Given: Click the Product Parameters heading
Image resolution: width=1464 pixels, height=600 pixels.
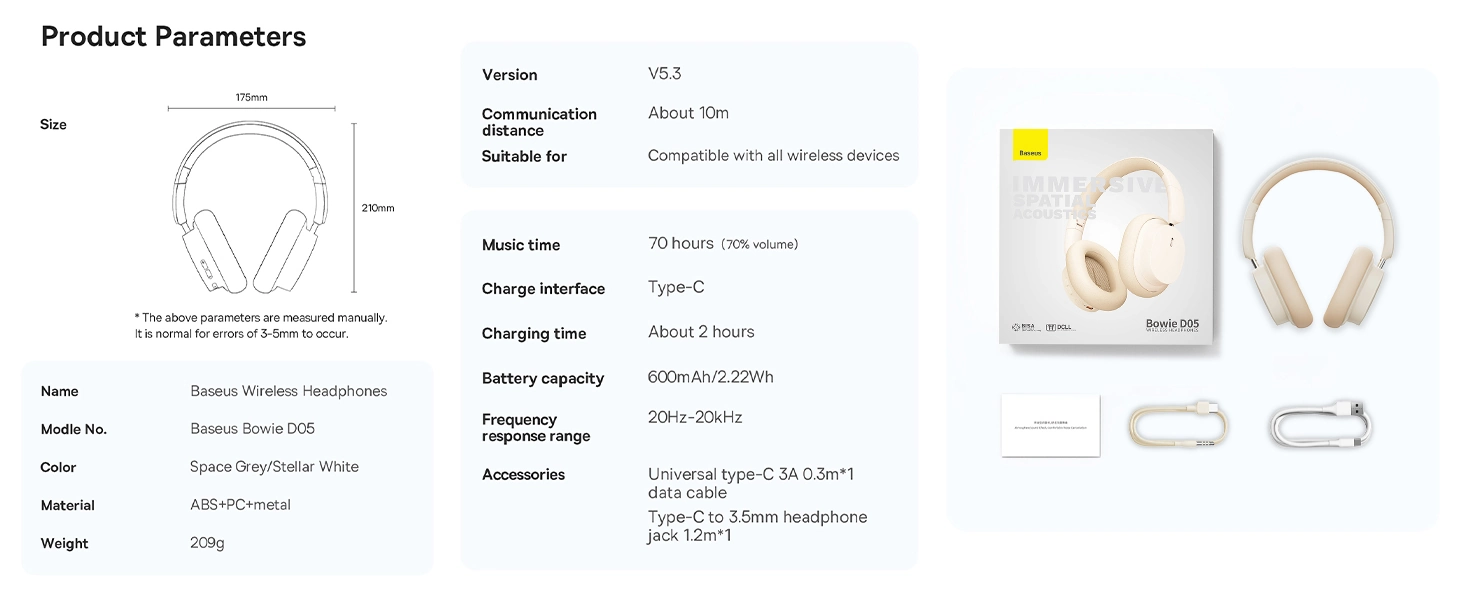Looking at the screenshot, I should (173, 37).
